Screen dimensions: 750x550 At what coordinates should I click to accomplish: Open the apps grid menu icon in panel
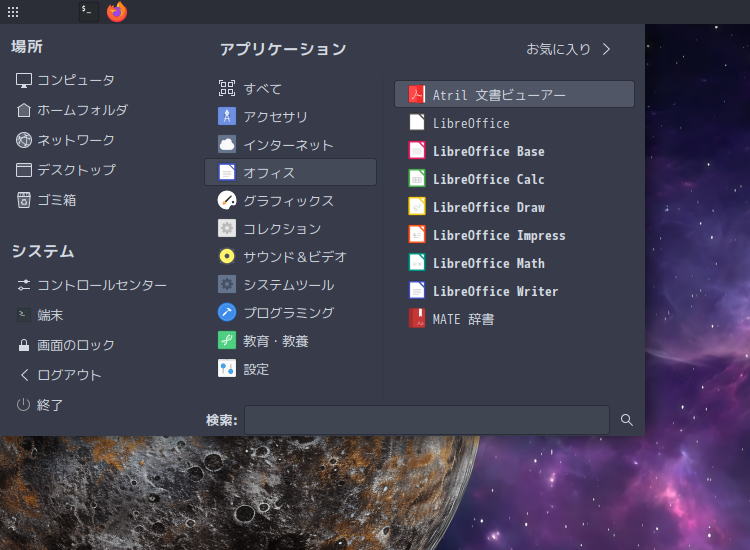[x=13, y=12]
